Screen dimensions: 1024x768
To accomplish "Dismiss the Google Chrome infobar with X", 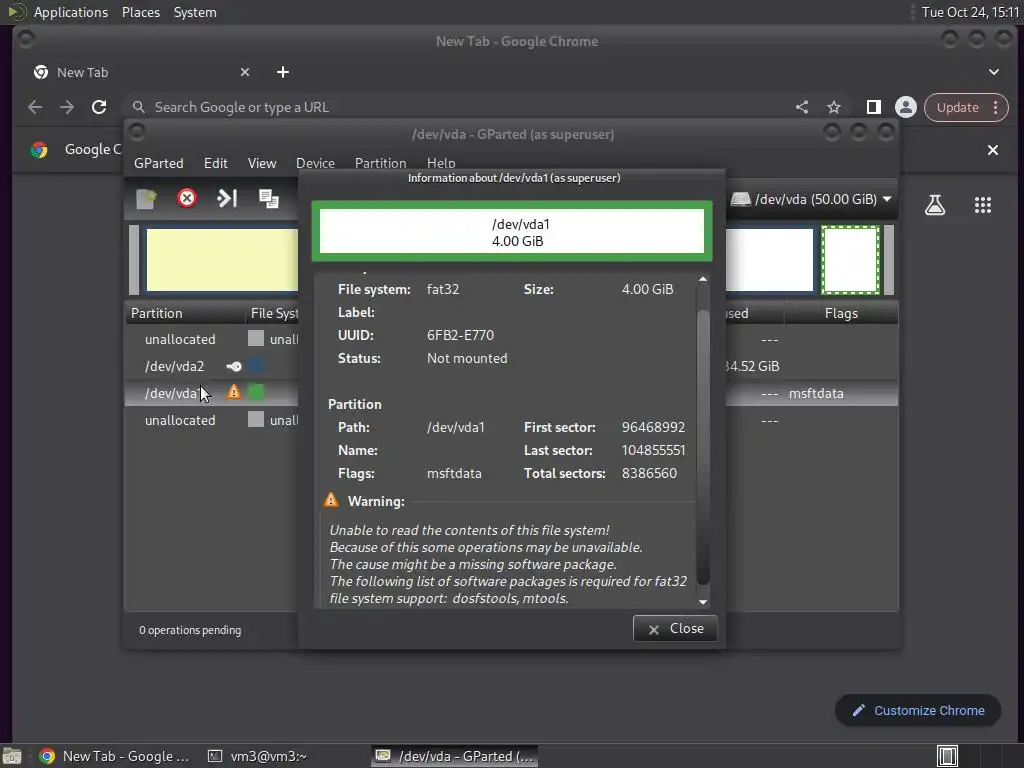I will [993, 150].
